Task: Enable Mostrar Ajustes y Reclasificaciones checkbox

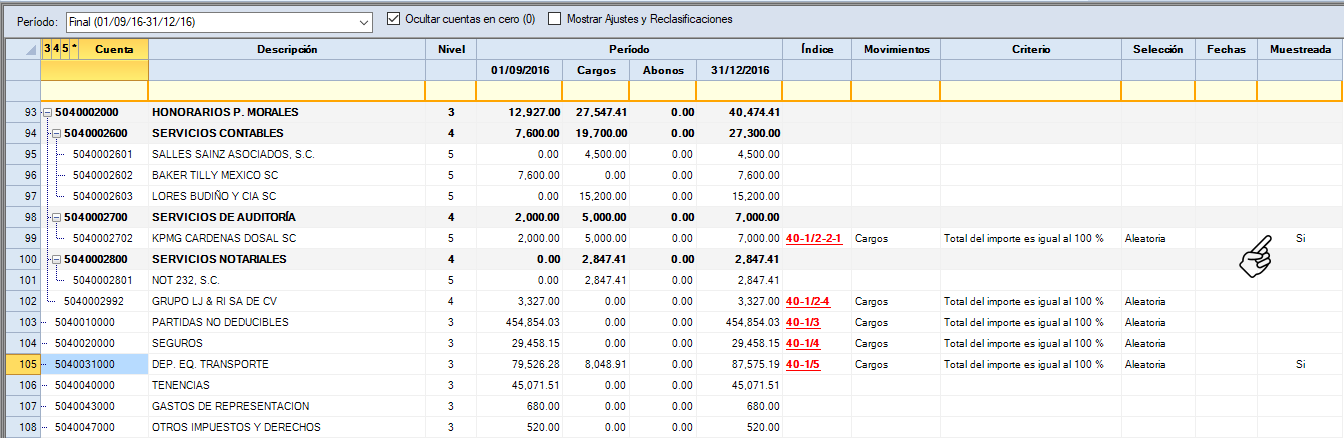Action: coord(555,19)
